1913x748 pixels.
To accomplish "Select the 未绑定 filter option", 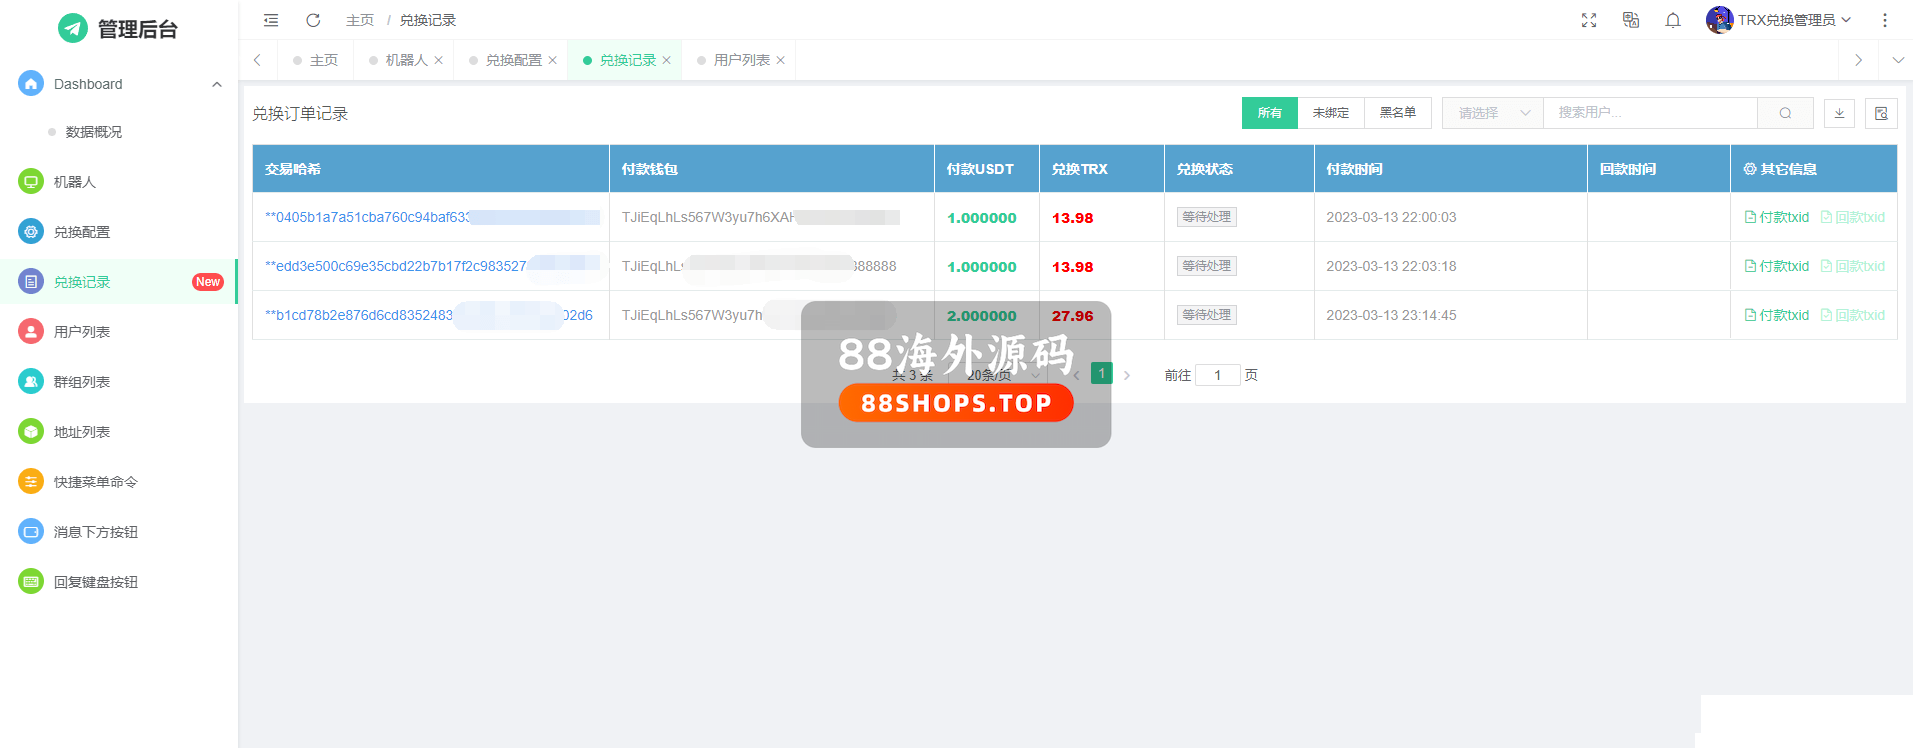I will [1330, 113].
